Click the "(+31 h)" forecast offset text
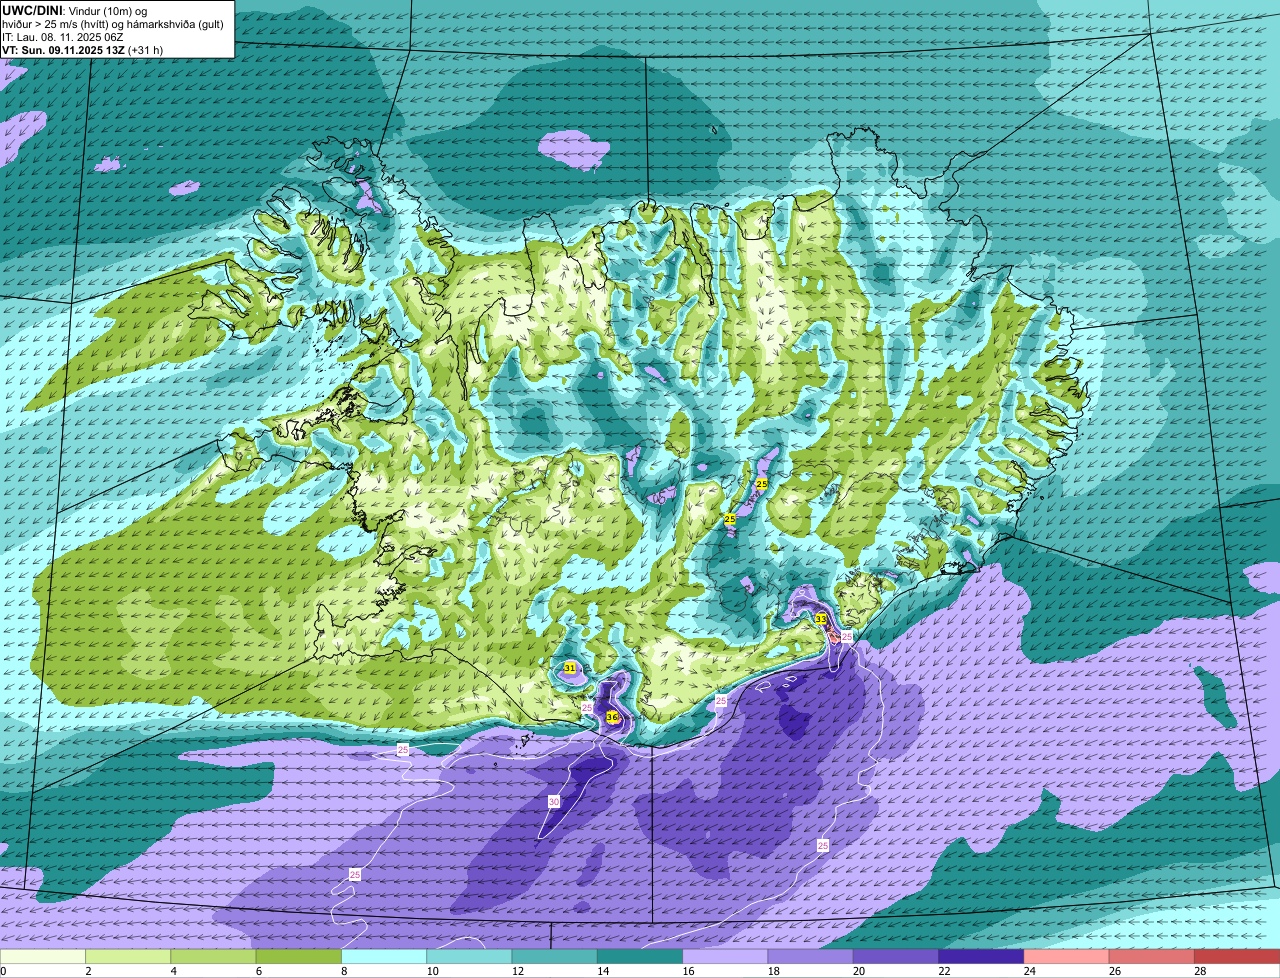1280x978 pixels. coord(146,50)
